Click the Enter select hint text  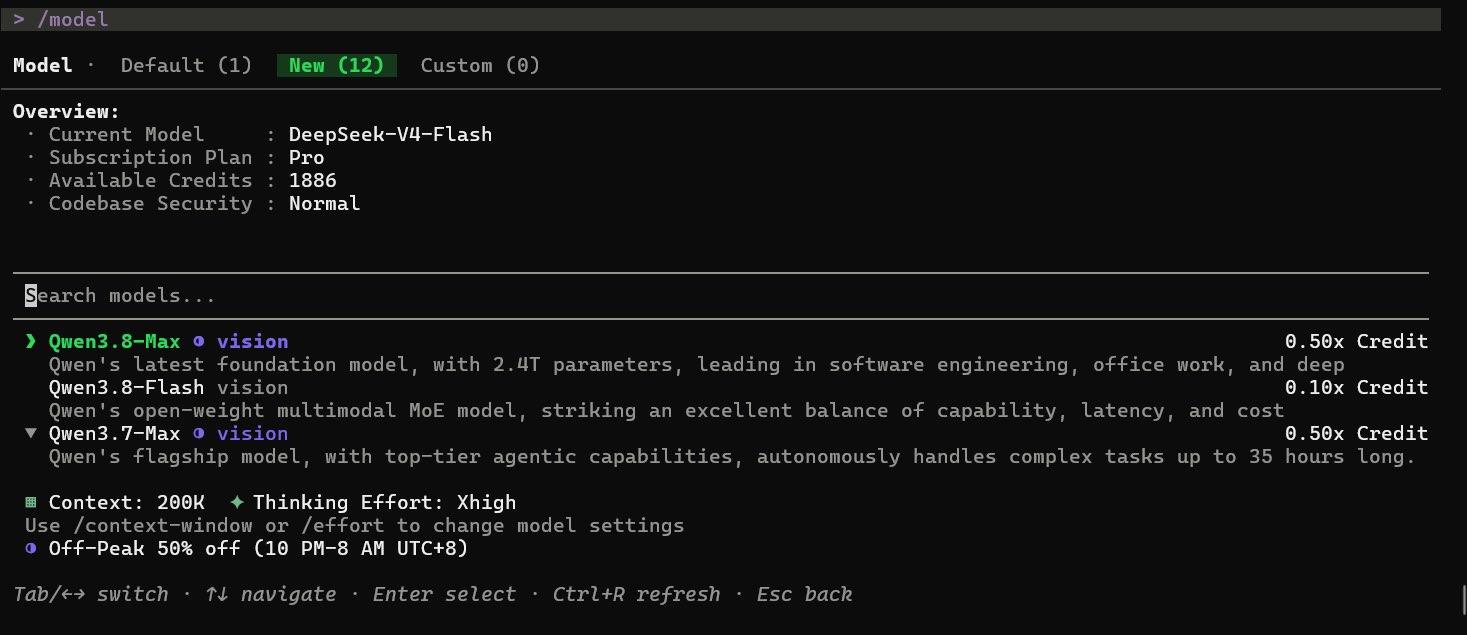click(444, 595)
